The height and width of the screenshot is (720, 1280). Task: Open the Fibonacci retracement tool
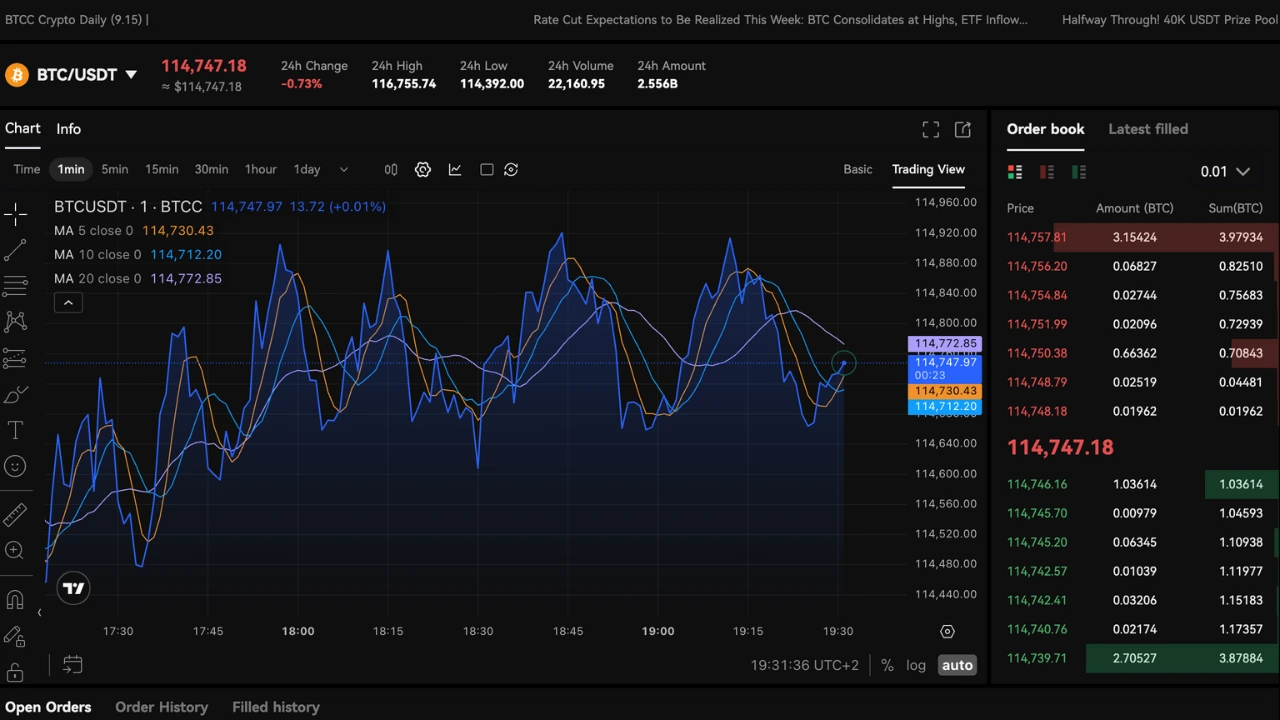click(15, 286)
